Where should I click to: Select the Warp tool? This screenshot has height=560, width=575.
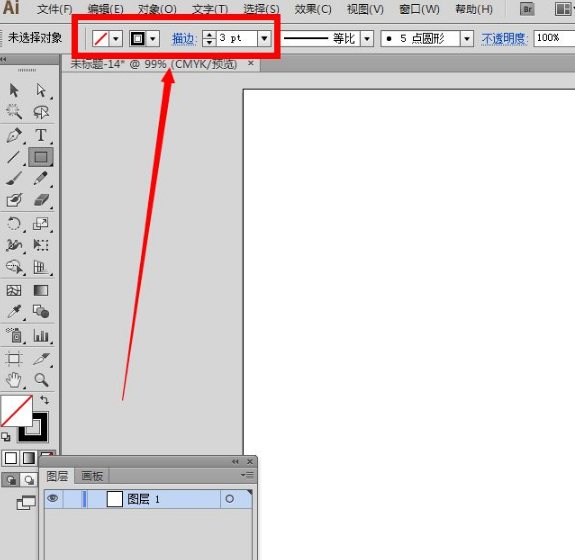(x=14, y=245)
